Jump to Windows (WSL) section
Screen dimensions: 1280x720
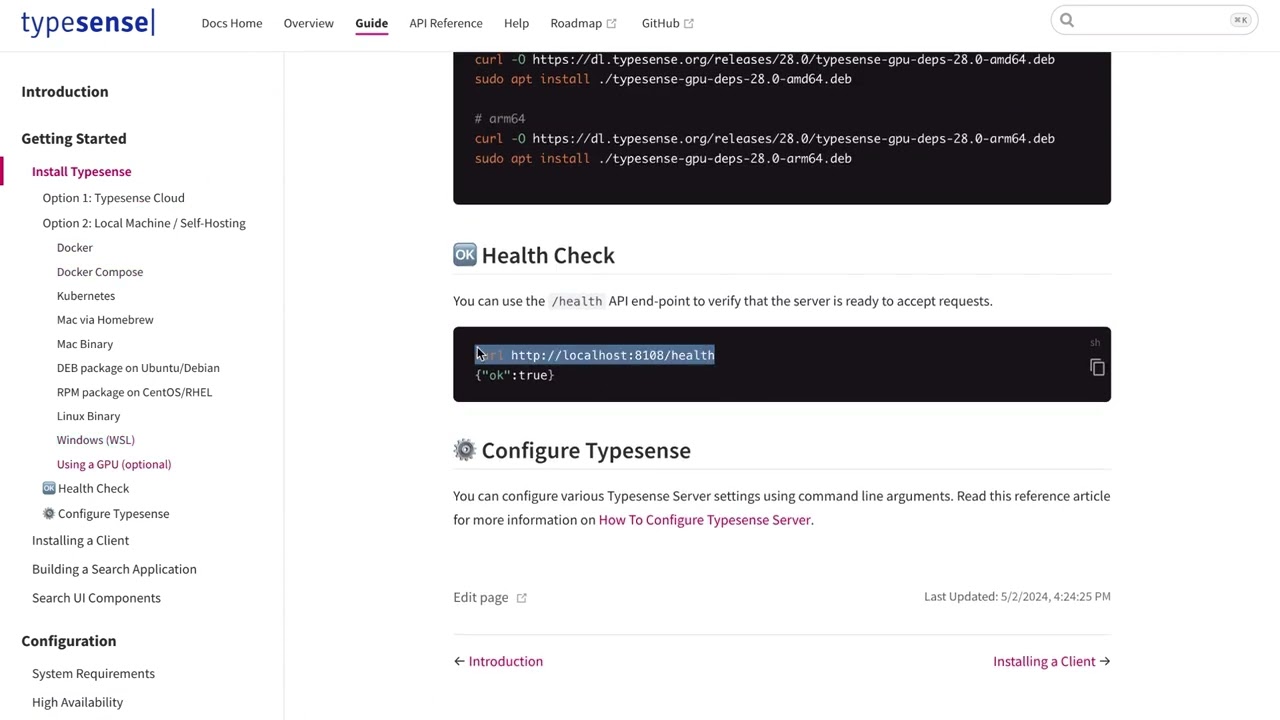click(x=96, y=440)
